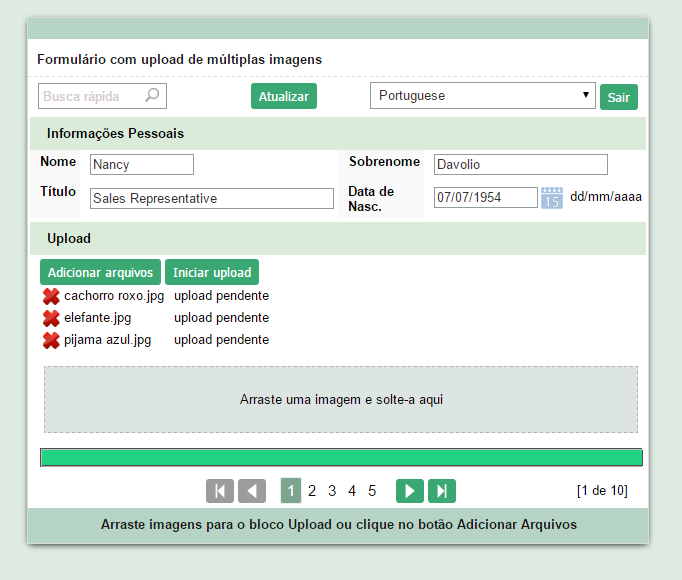Click the image drop zone area

[341, 399]
